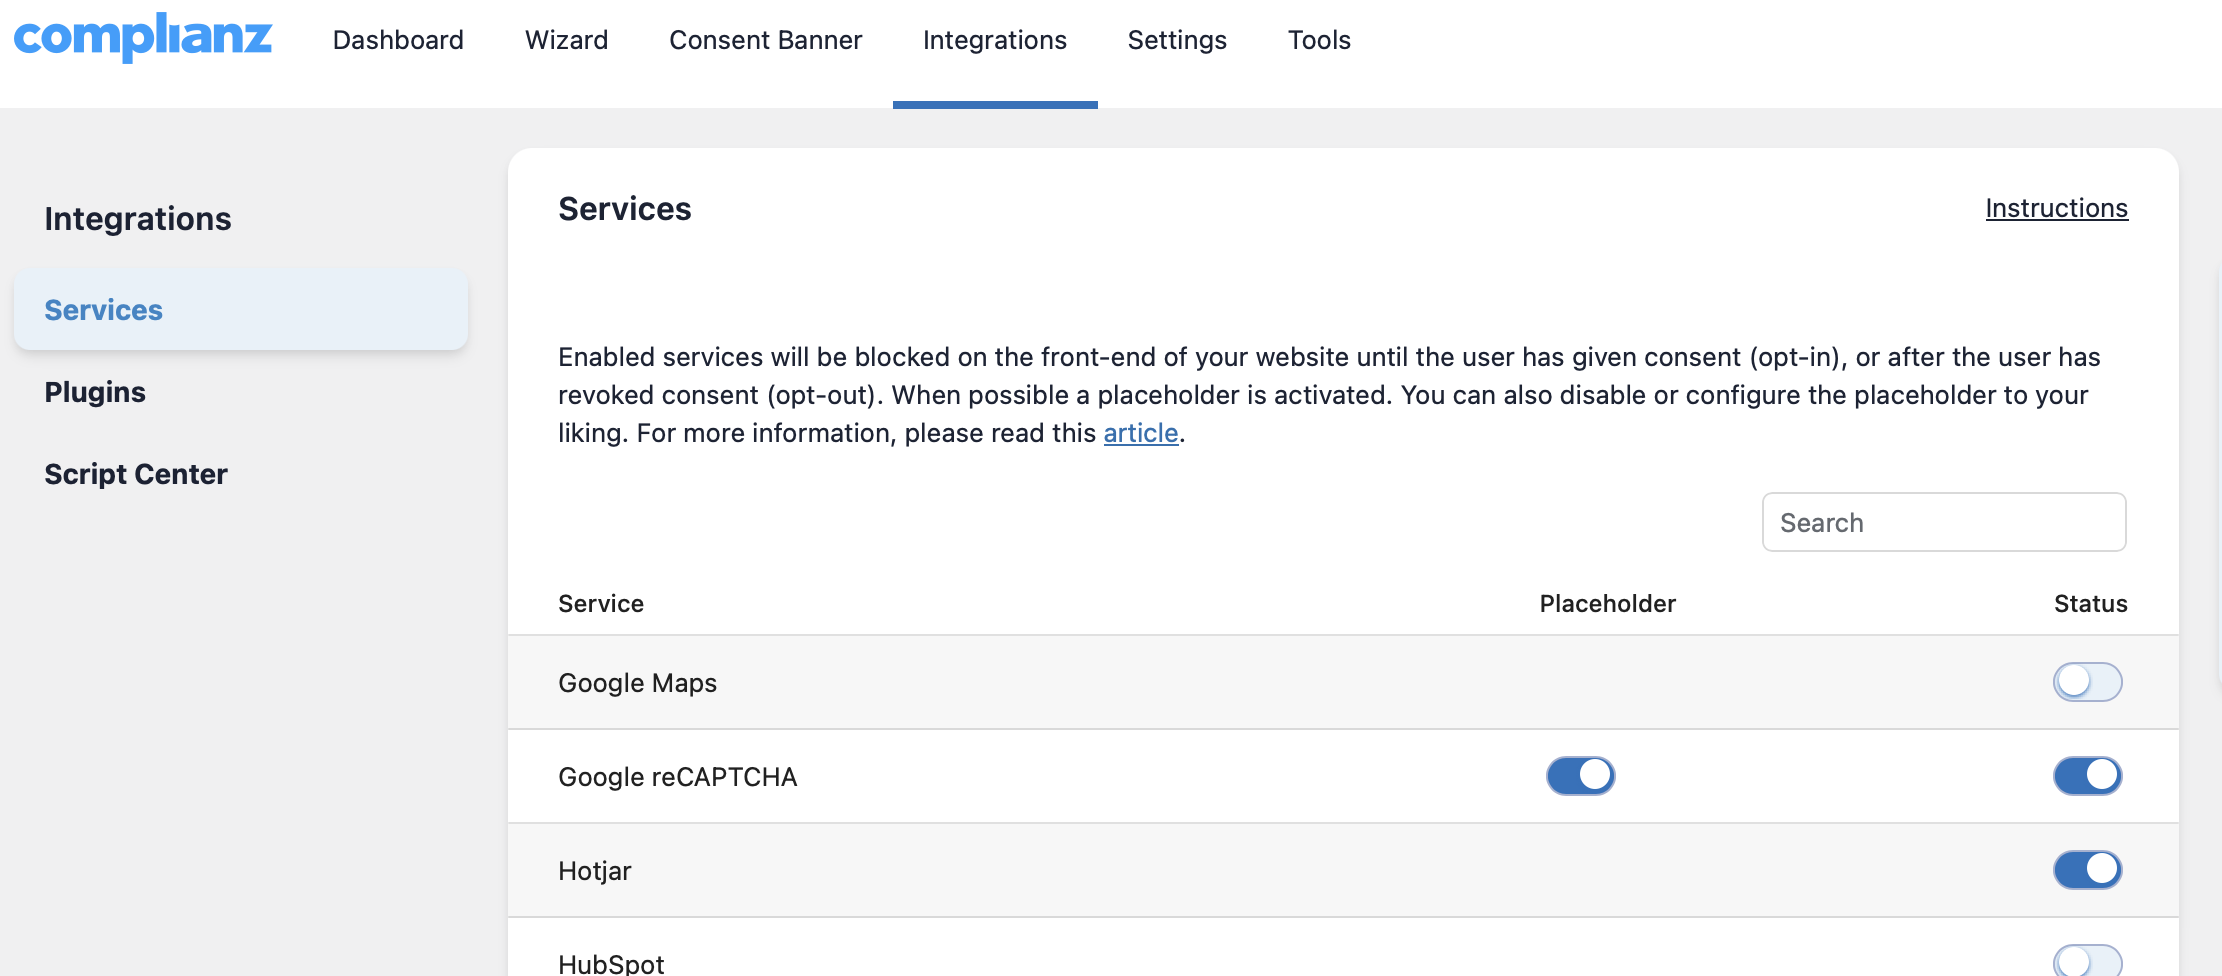This screenshot has width=2222, height=976.
Task: Open Plugins in the sidebar
Action: (x=95, y=392)
